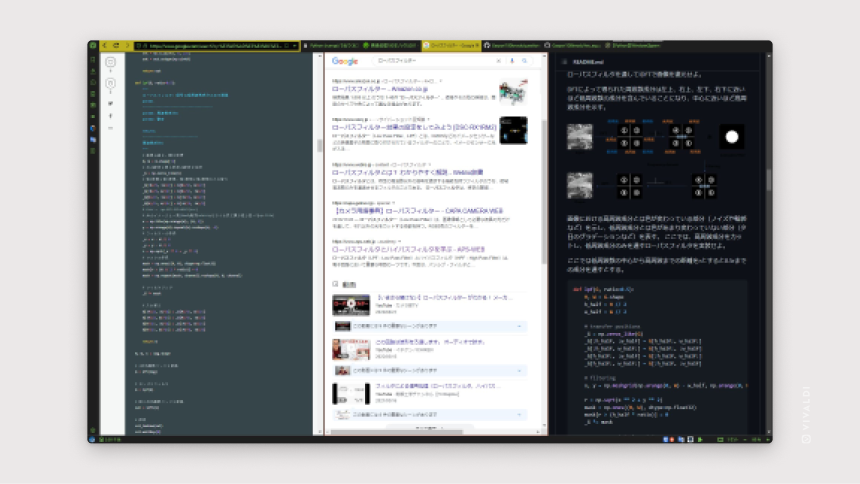Open the Vivaldi menu logo button
Image resolution: width=860 pixels, height=484 pixels.
click(x=93, y=46)
